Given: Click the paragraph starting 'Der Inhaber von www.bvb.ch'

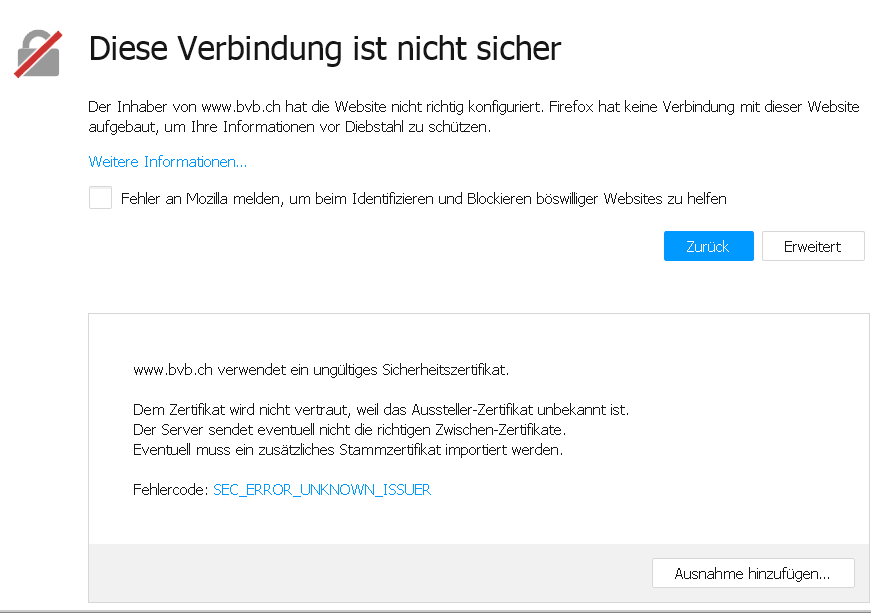Looking at the screenshot, I should [474, 117].
